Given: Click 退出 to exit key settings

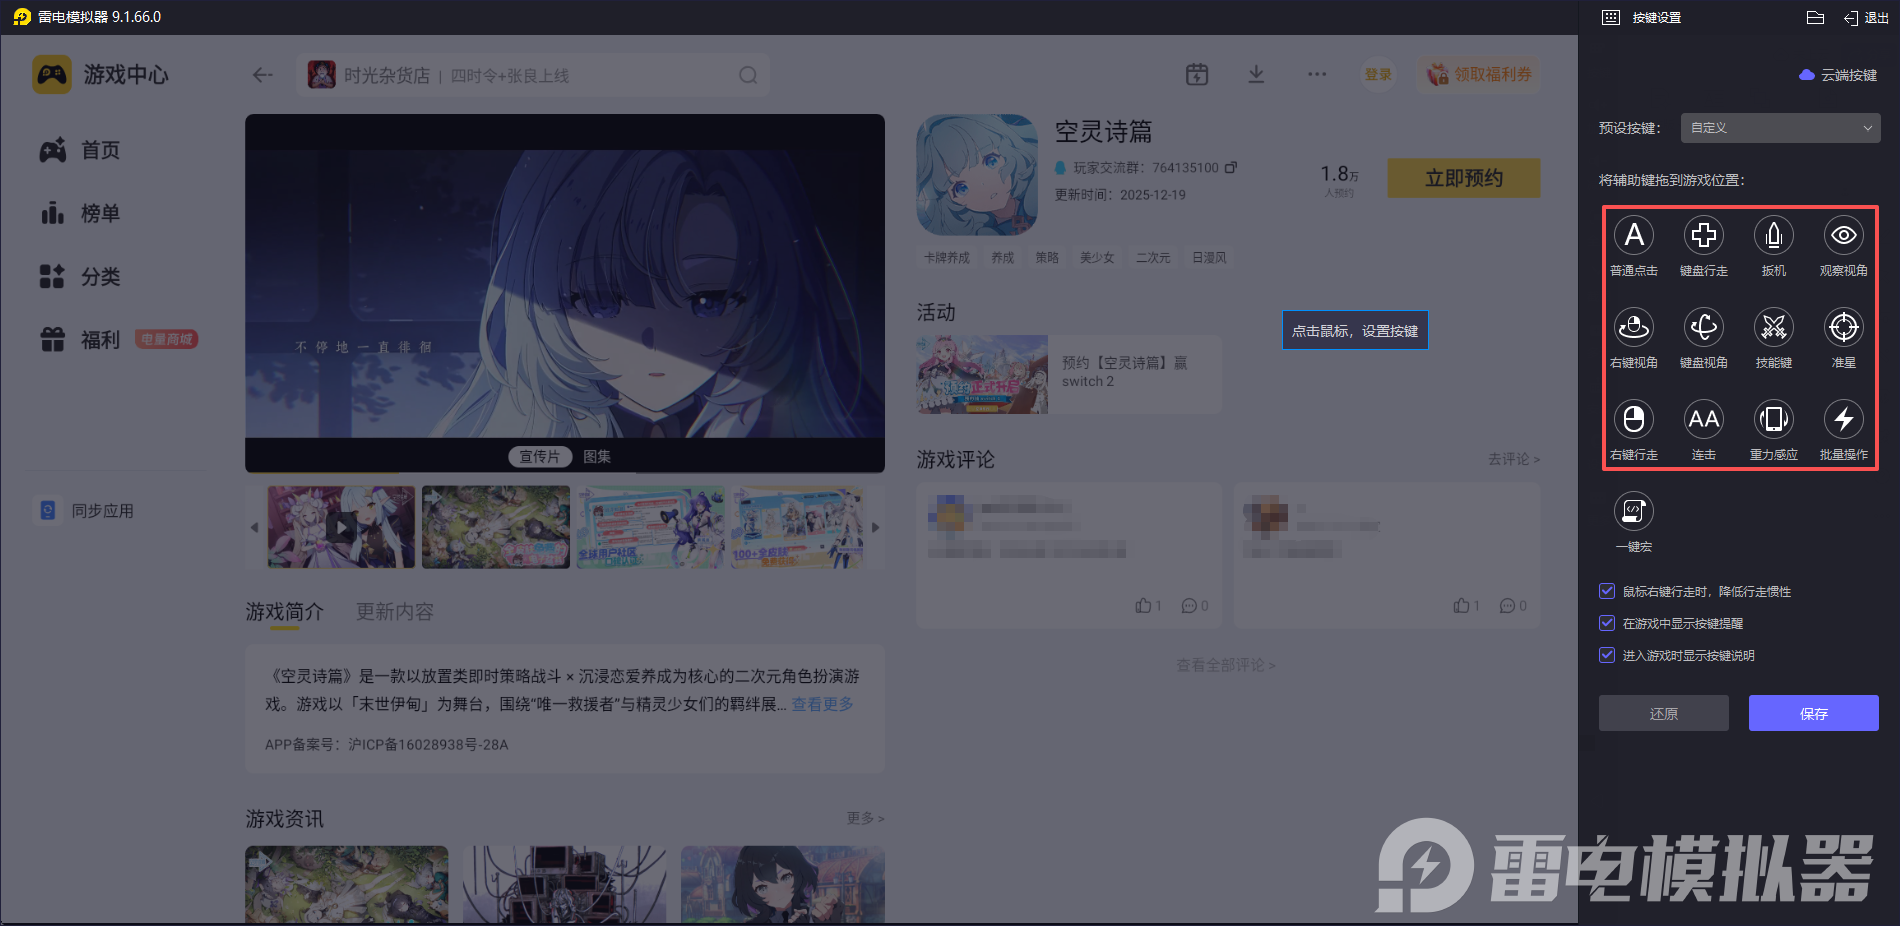Looking at the screenshot, I should tap(1866, 18).
